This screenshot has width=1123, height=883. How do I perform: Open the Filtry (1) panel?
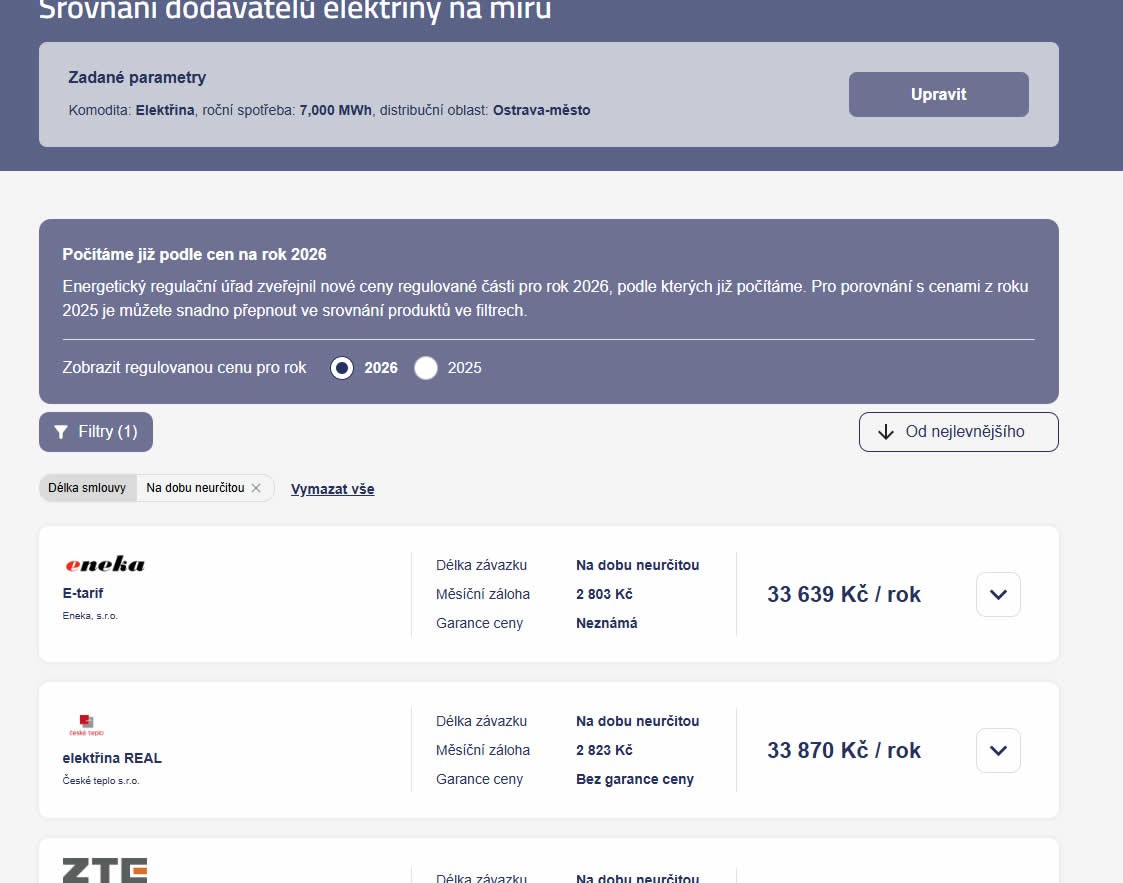(96, 432)
